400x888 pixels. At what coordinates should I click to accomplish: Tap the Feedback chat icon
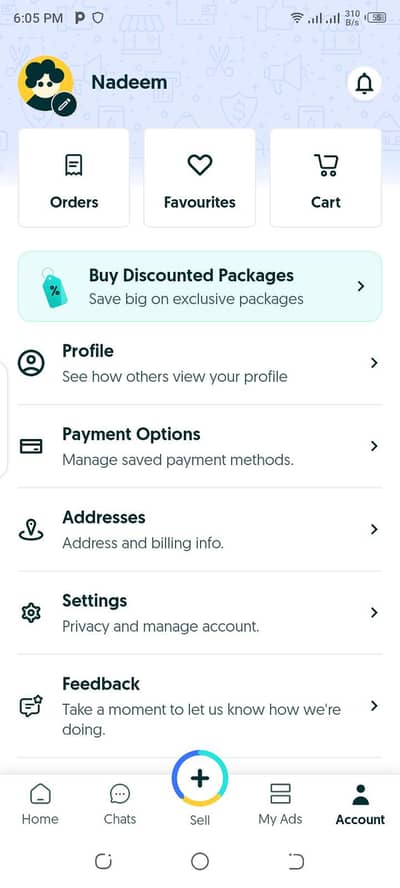(31, 706)
